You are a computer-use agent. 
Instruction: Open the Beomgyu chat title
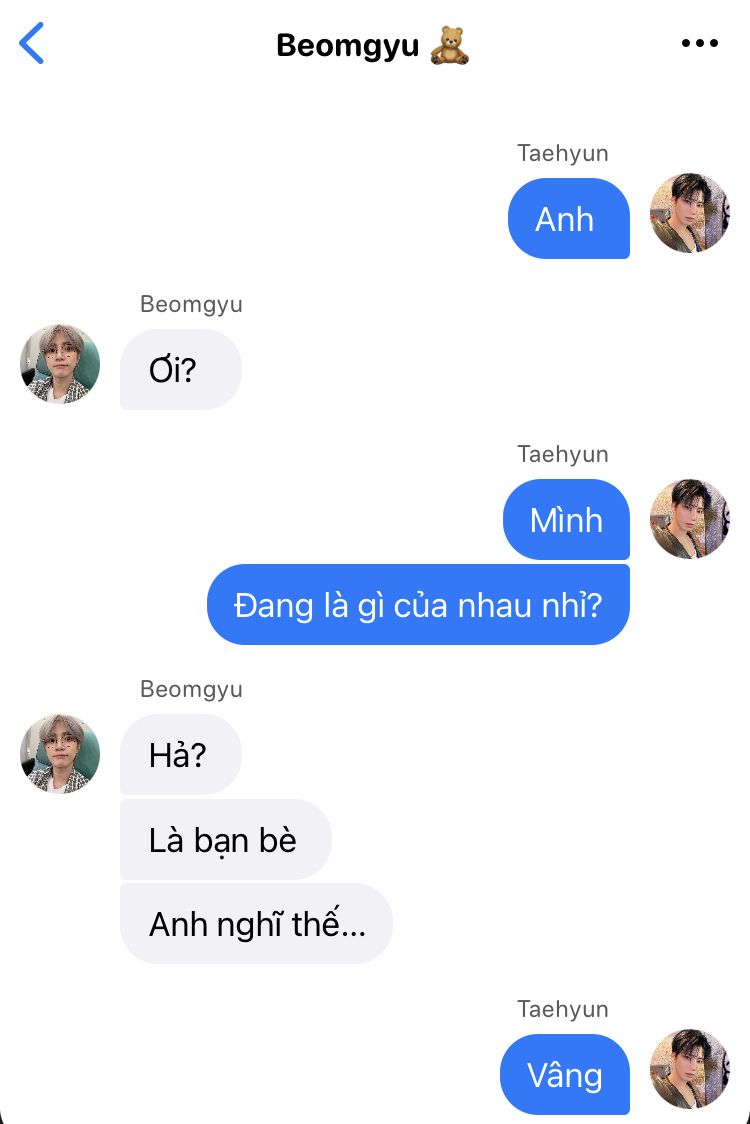tap(348, 46)
